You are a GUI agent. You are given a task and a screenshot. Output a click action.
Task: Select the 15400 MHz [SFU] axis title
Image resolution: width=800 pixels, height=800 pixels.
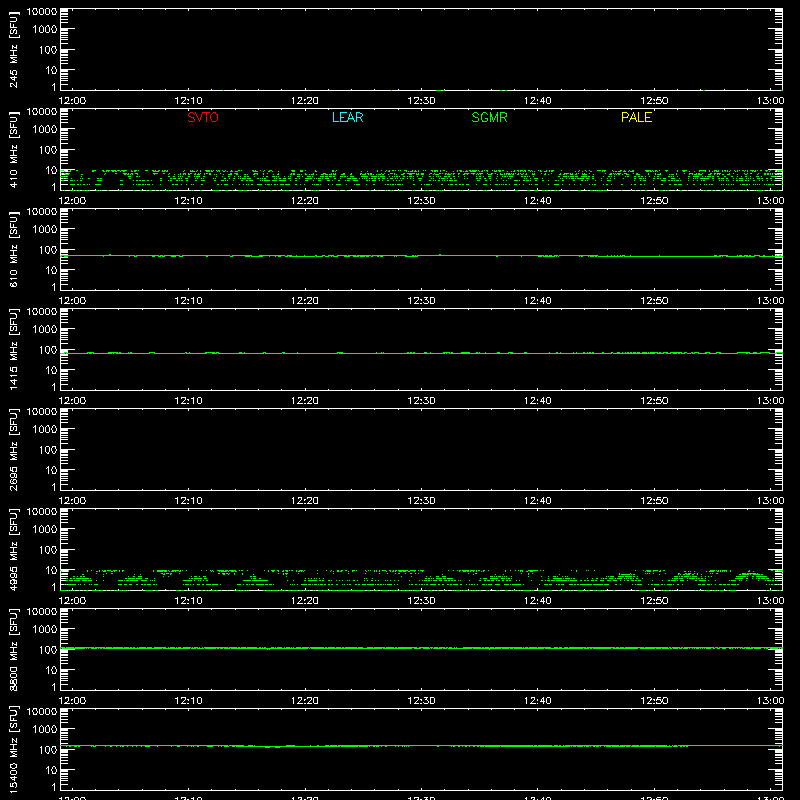[x=14, y=750]
